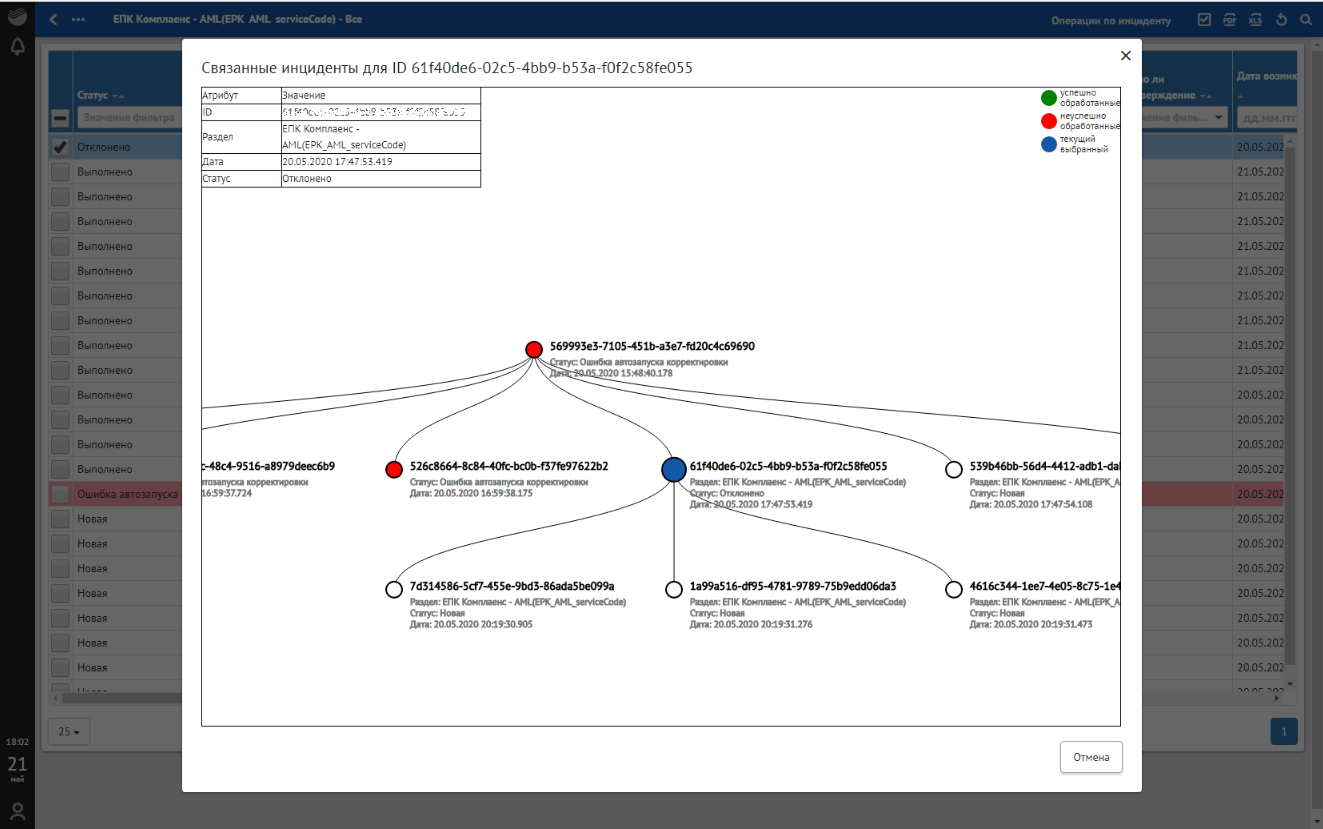Open notifications bell in left sidebar

point(17,47)
